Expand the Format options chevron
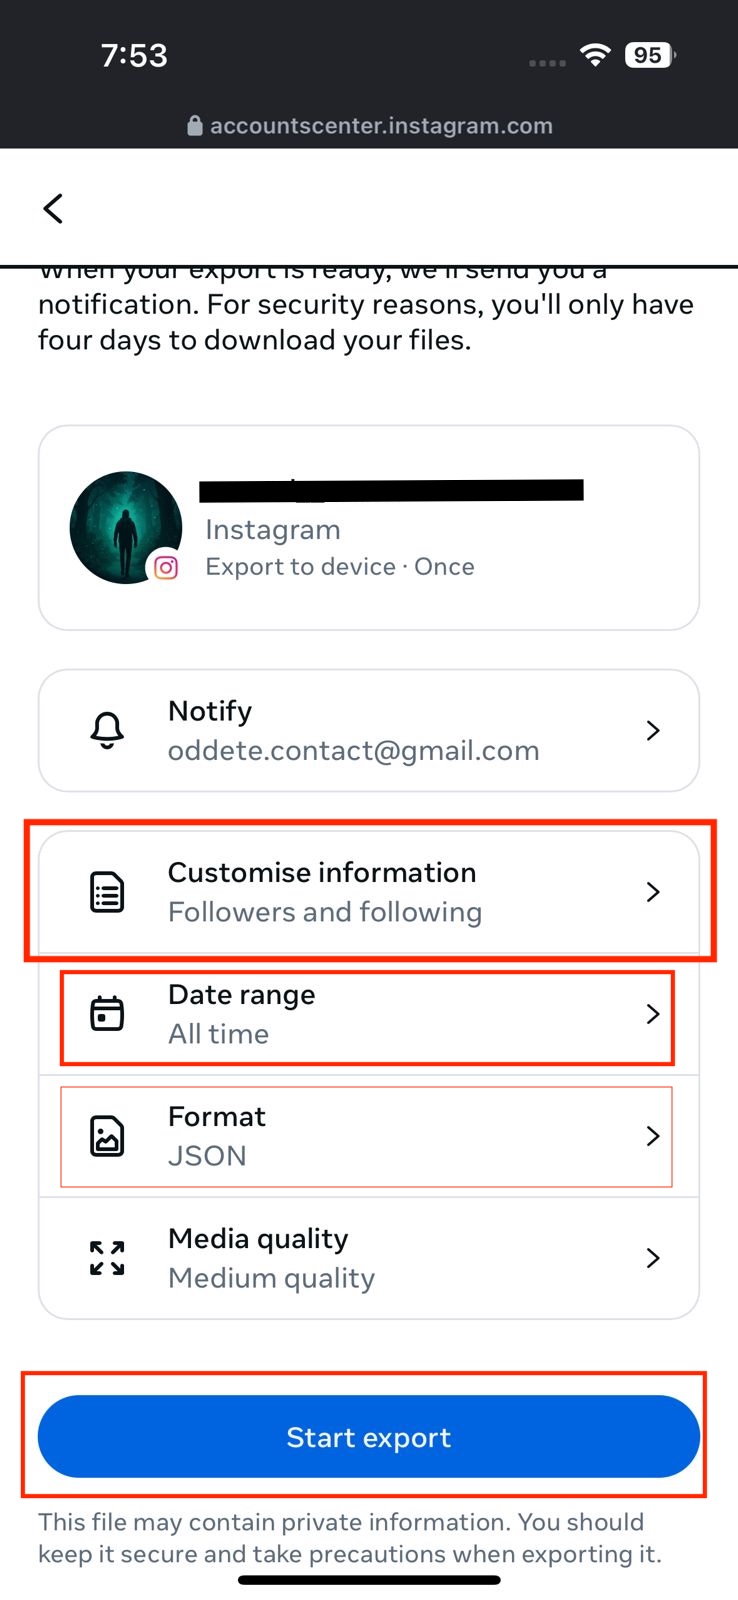Image resolution: width=738 pixels, height=1600 pixels. (x=652, y=1135)
